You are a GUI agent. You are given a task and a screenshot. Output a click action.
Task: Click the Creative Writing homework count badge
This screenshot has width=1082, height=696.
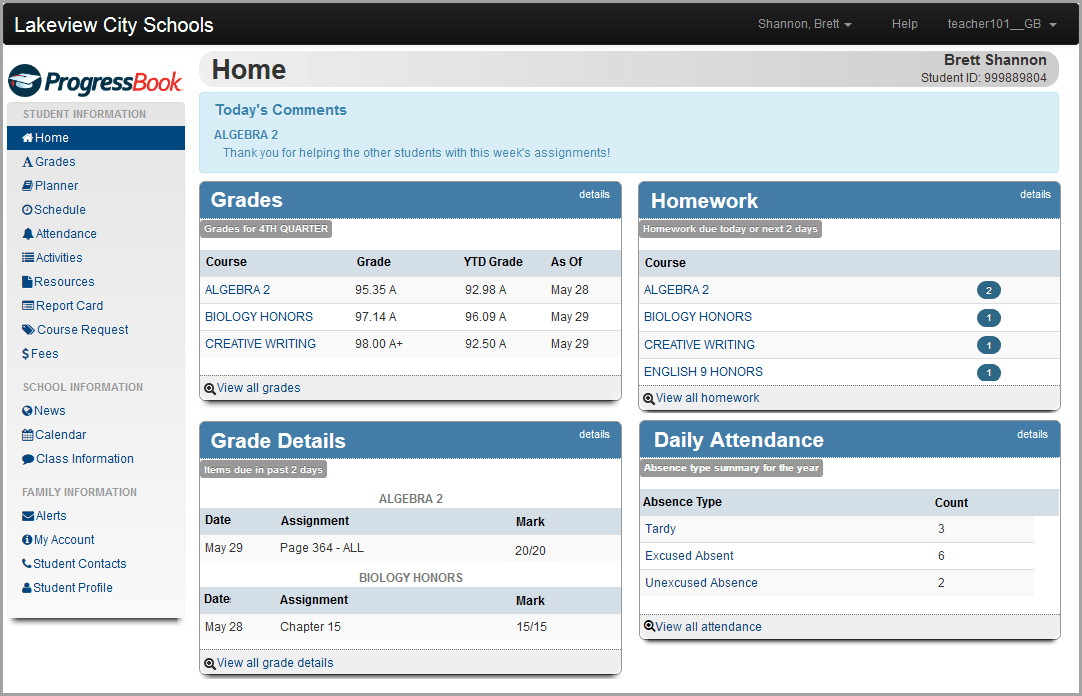coord(989,346)
